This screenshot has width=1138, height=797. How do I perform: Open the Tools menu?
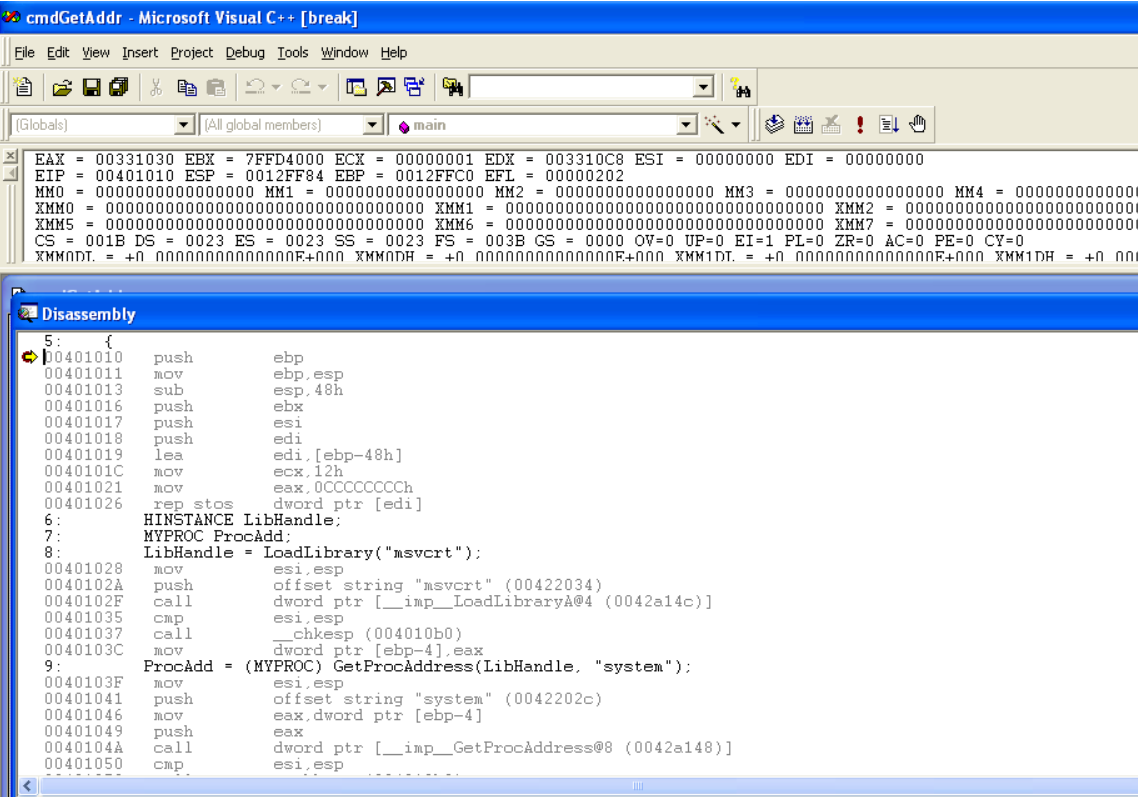[293, 52]
